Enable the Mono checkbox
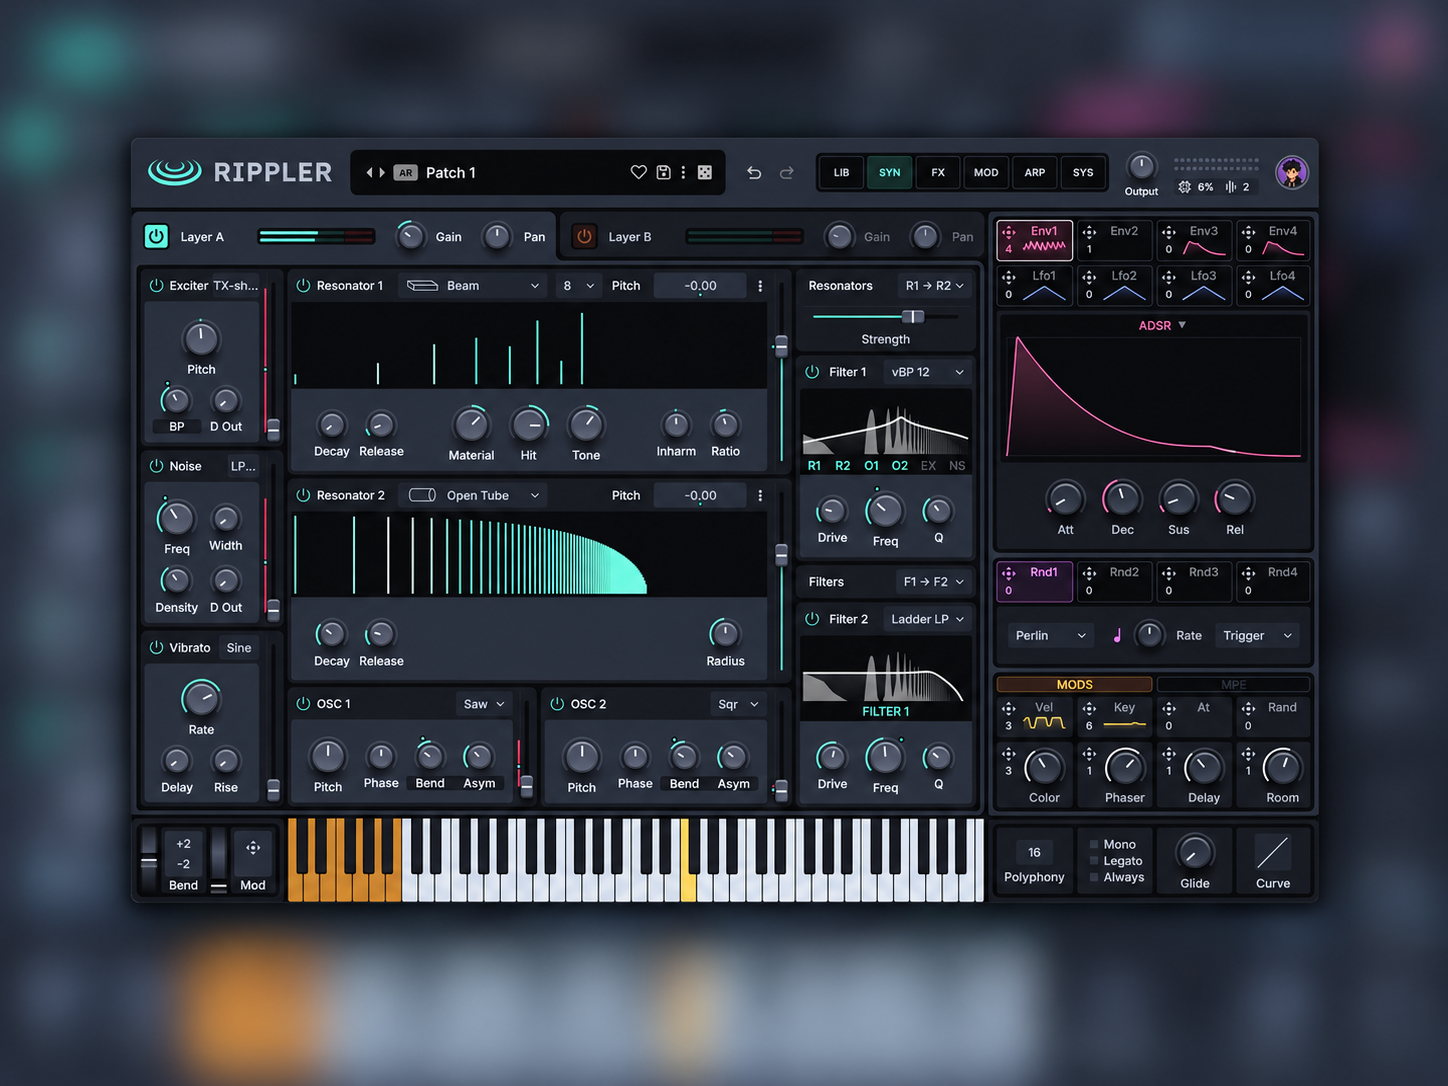 pyautogui.click(x=1094, y=845)
